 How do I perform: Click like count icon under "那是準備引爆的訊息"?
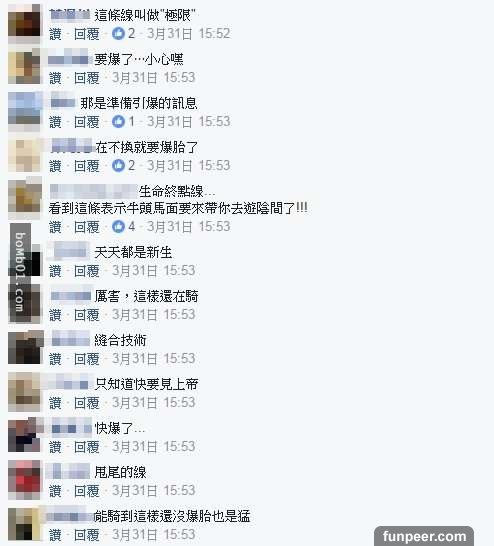click(x=118, y=122)
